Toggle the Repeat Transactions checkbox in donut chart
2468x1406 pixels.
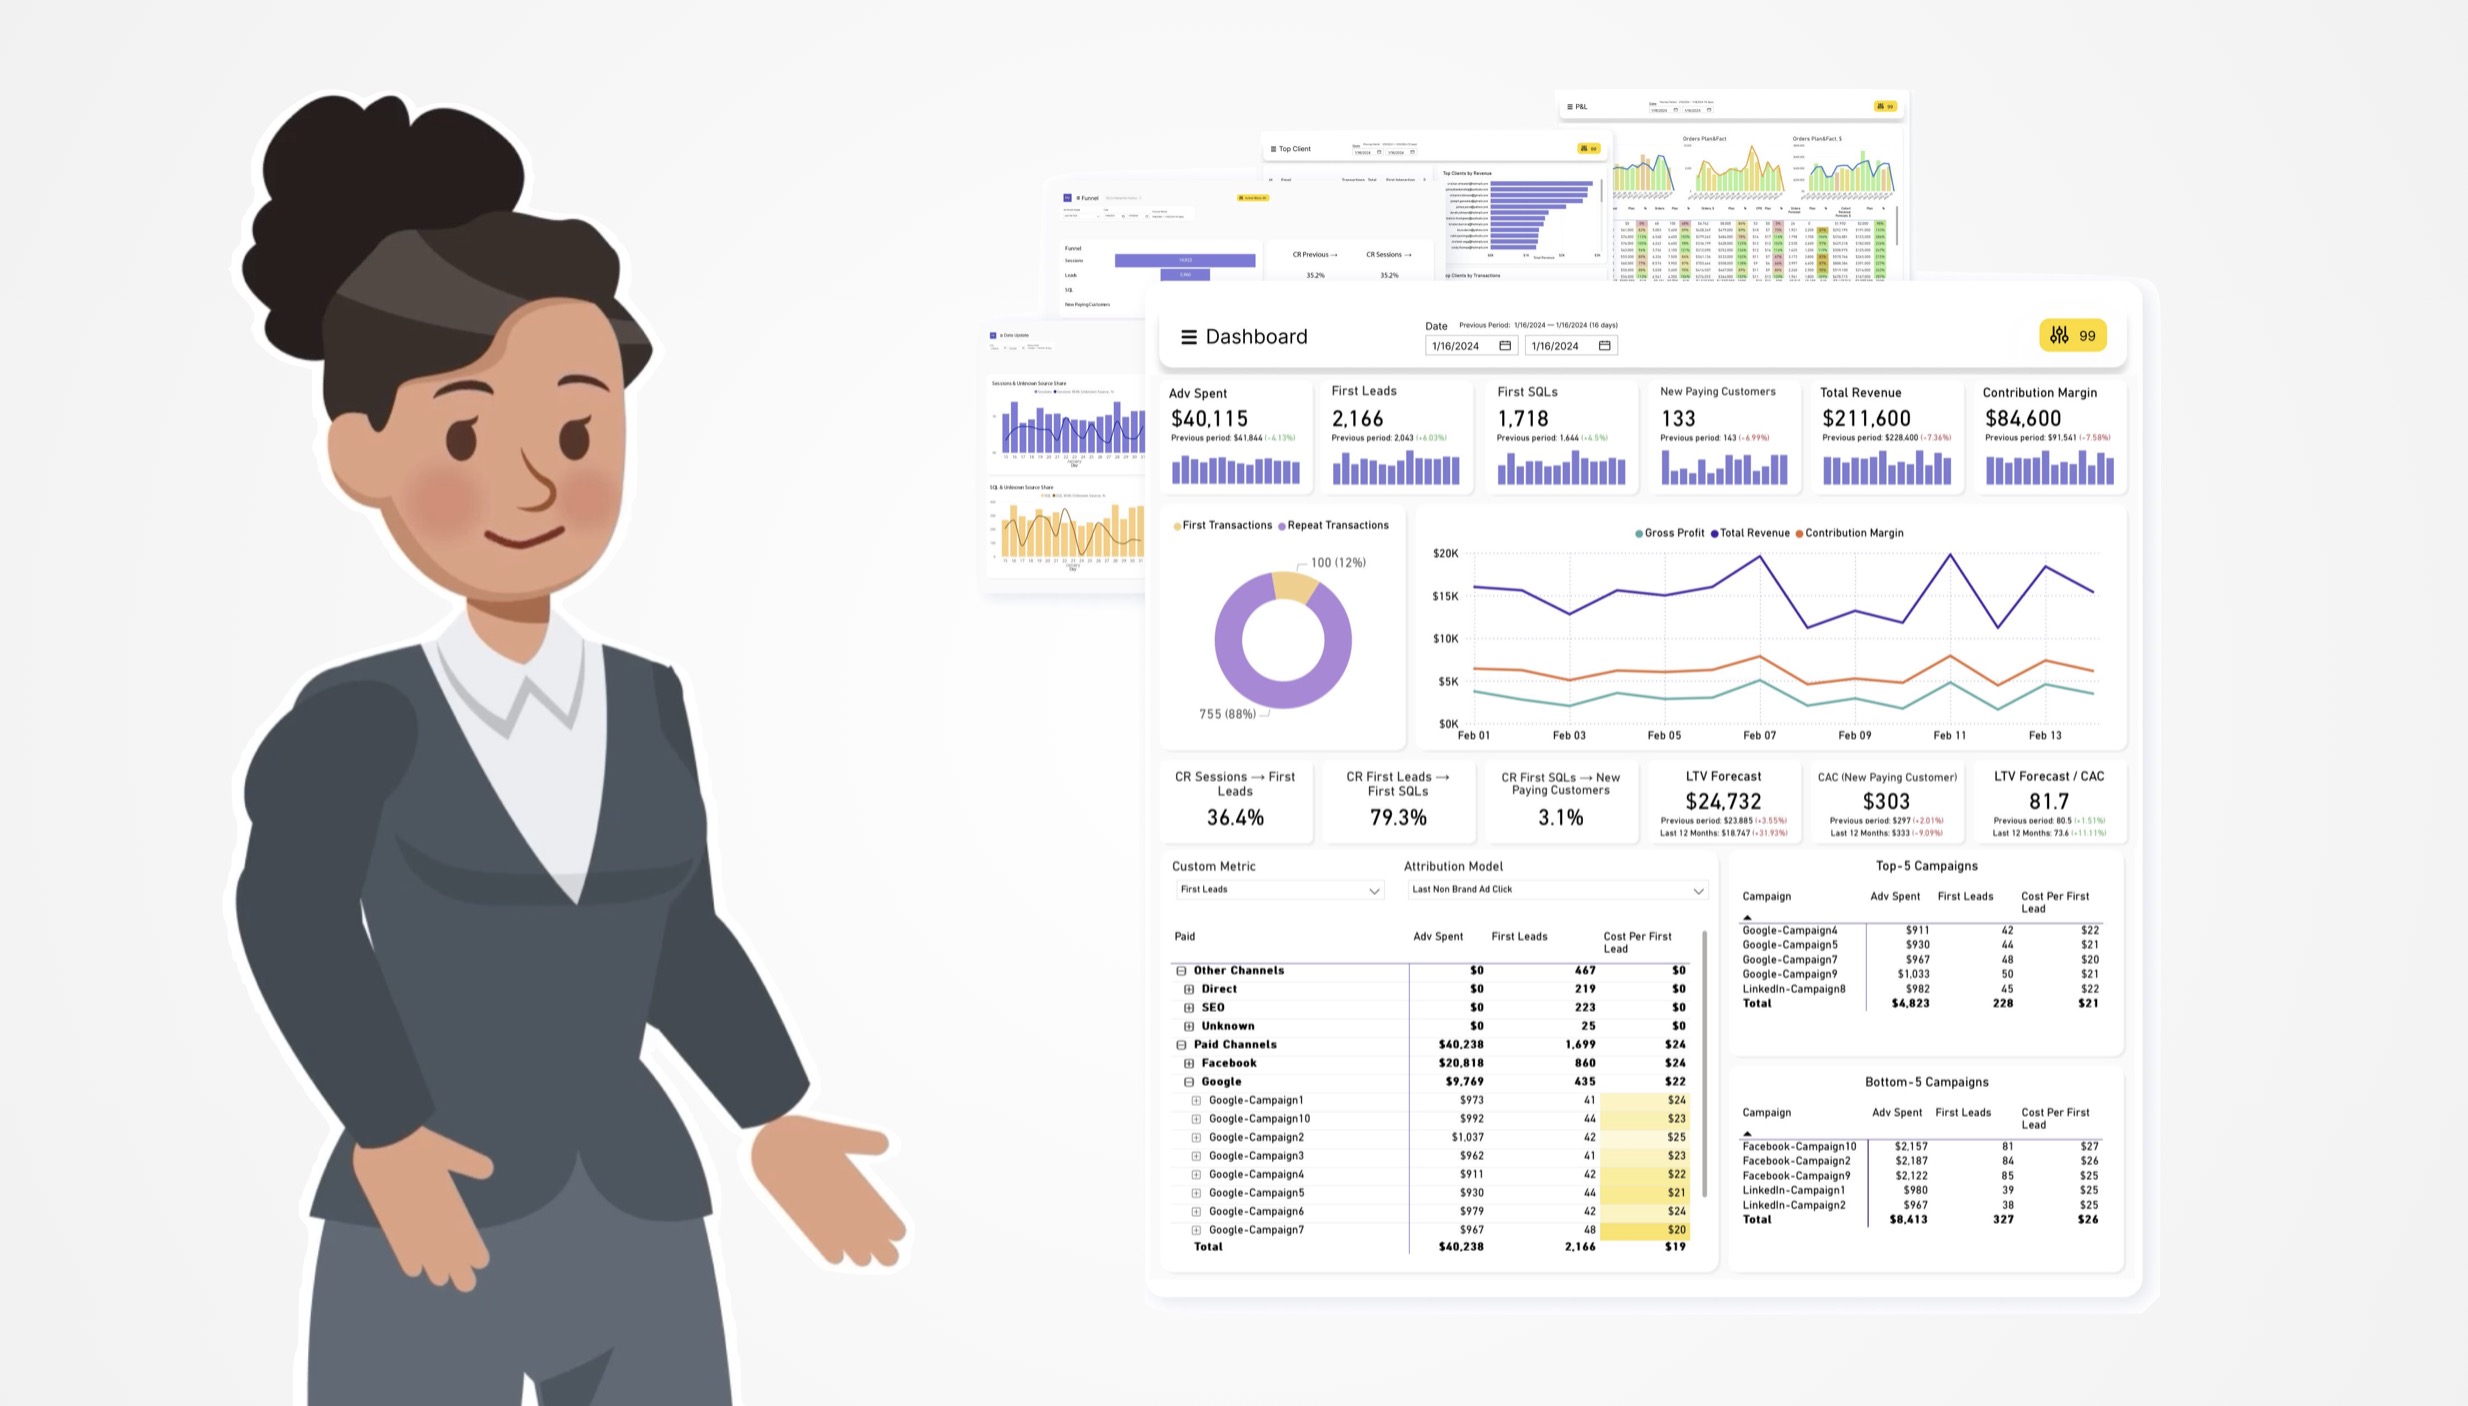click(x=1337, y=524)
